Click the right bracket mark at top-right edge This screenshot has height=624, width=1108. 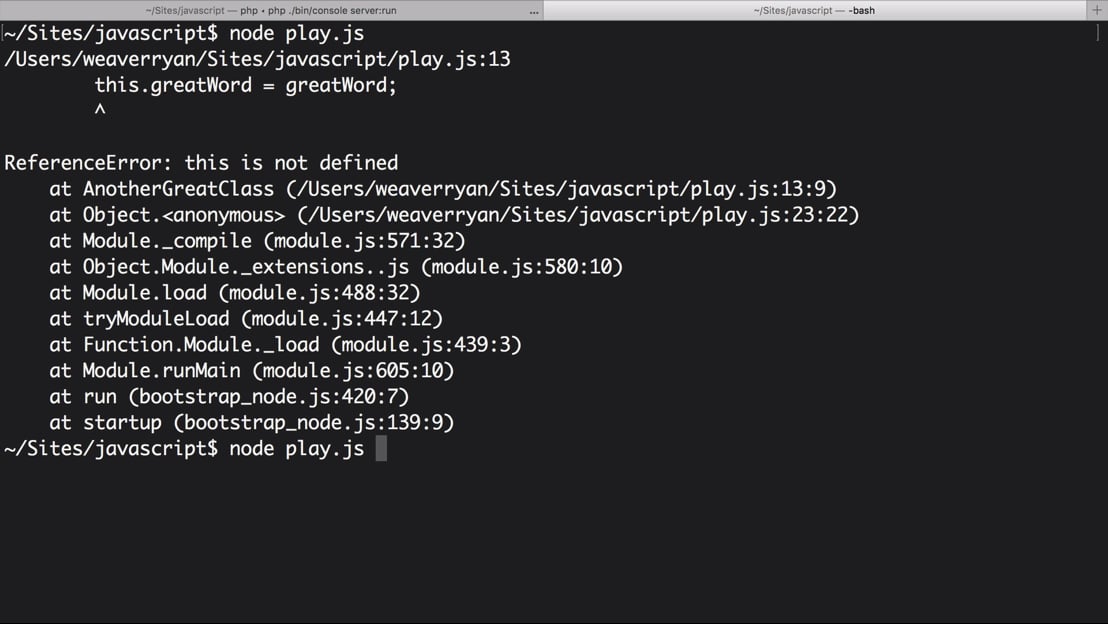pyautogui.click(x=1098, y=33)
